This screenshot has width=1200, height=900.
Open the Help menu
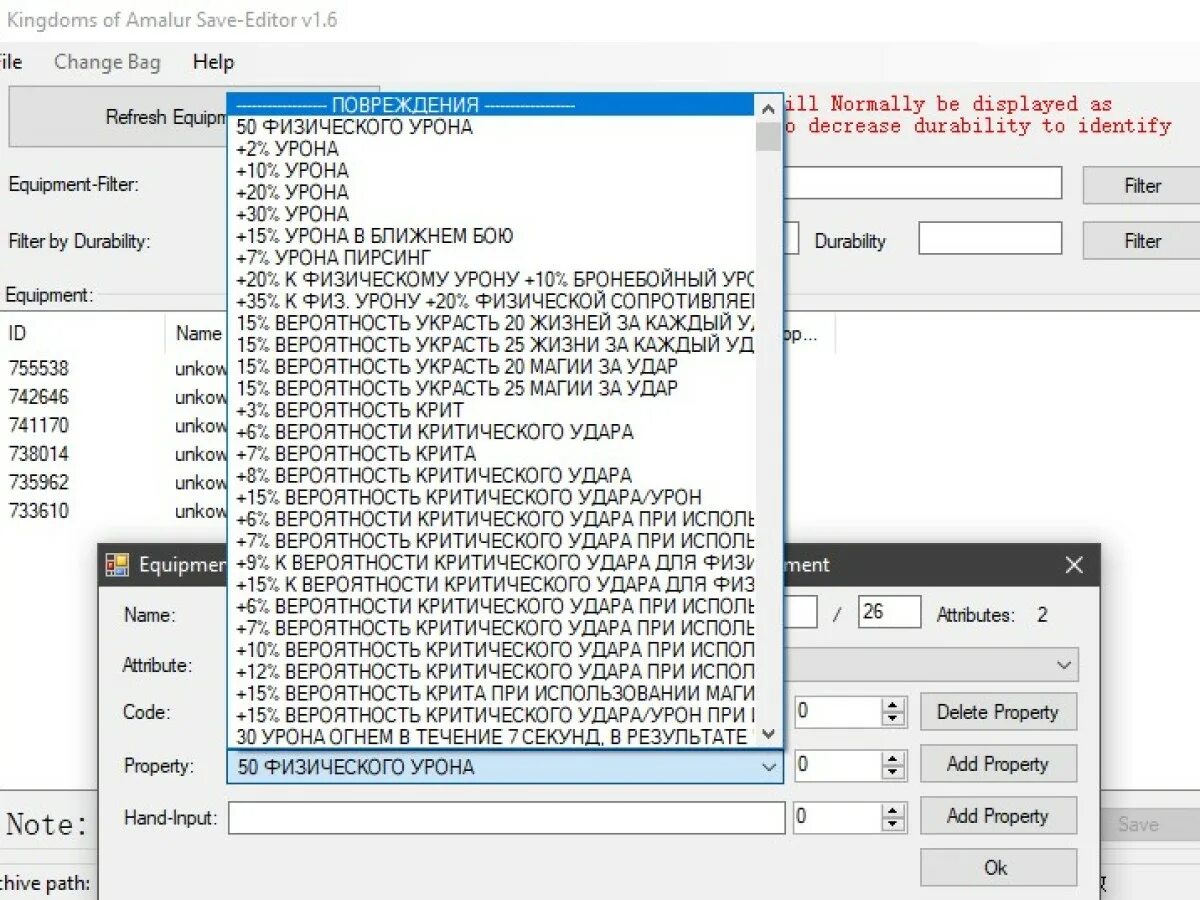[213, 62]
